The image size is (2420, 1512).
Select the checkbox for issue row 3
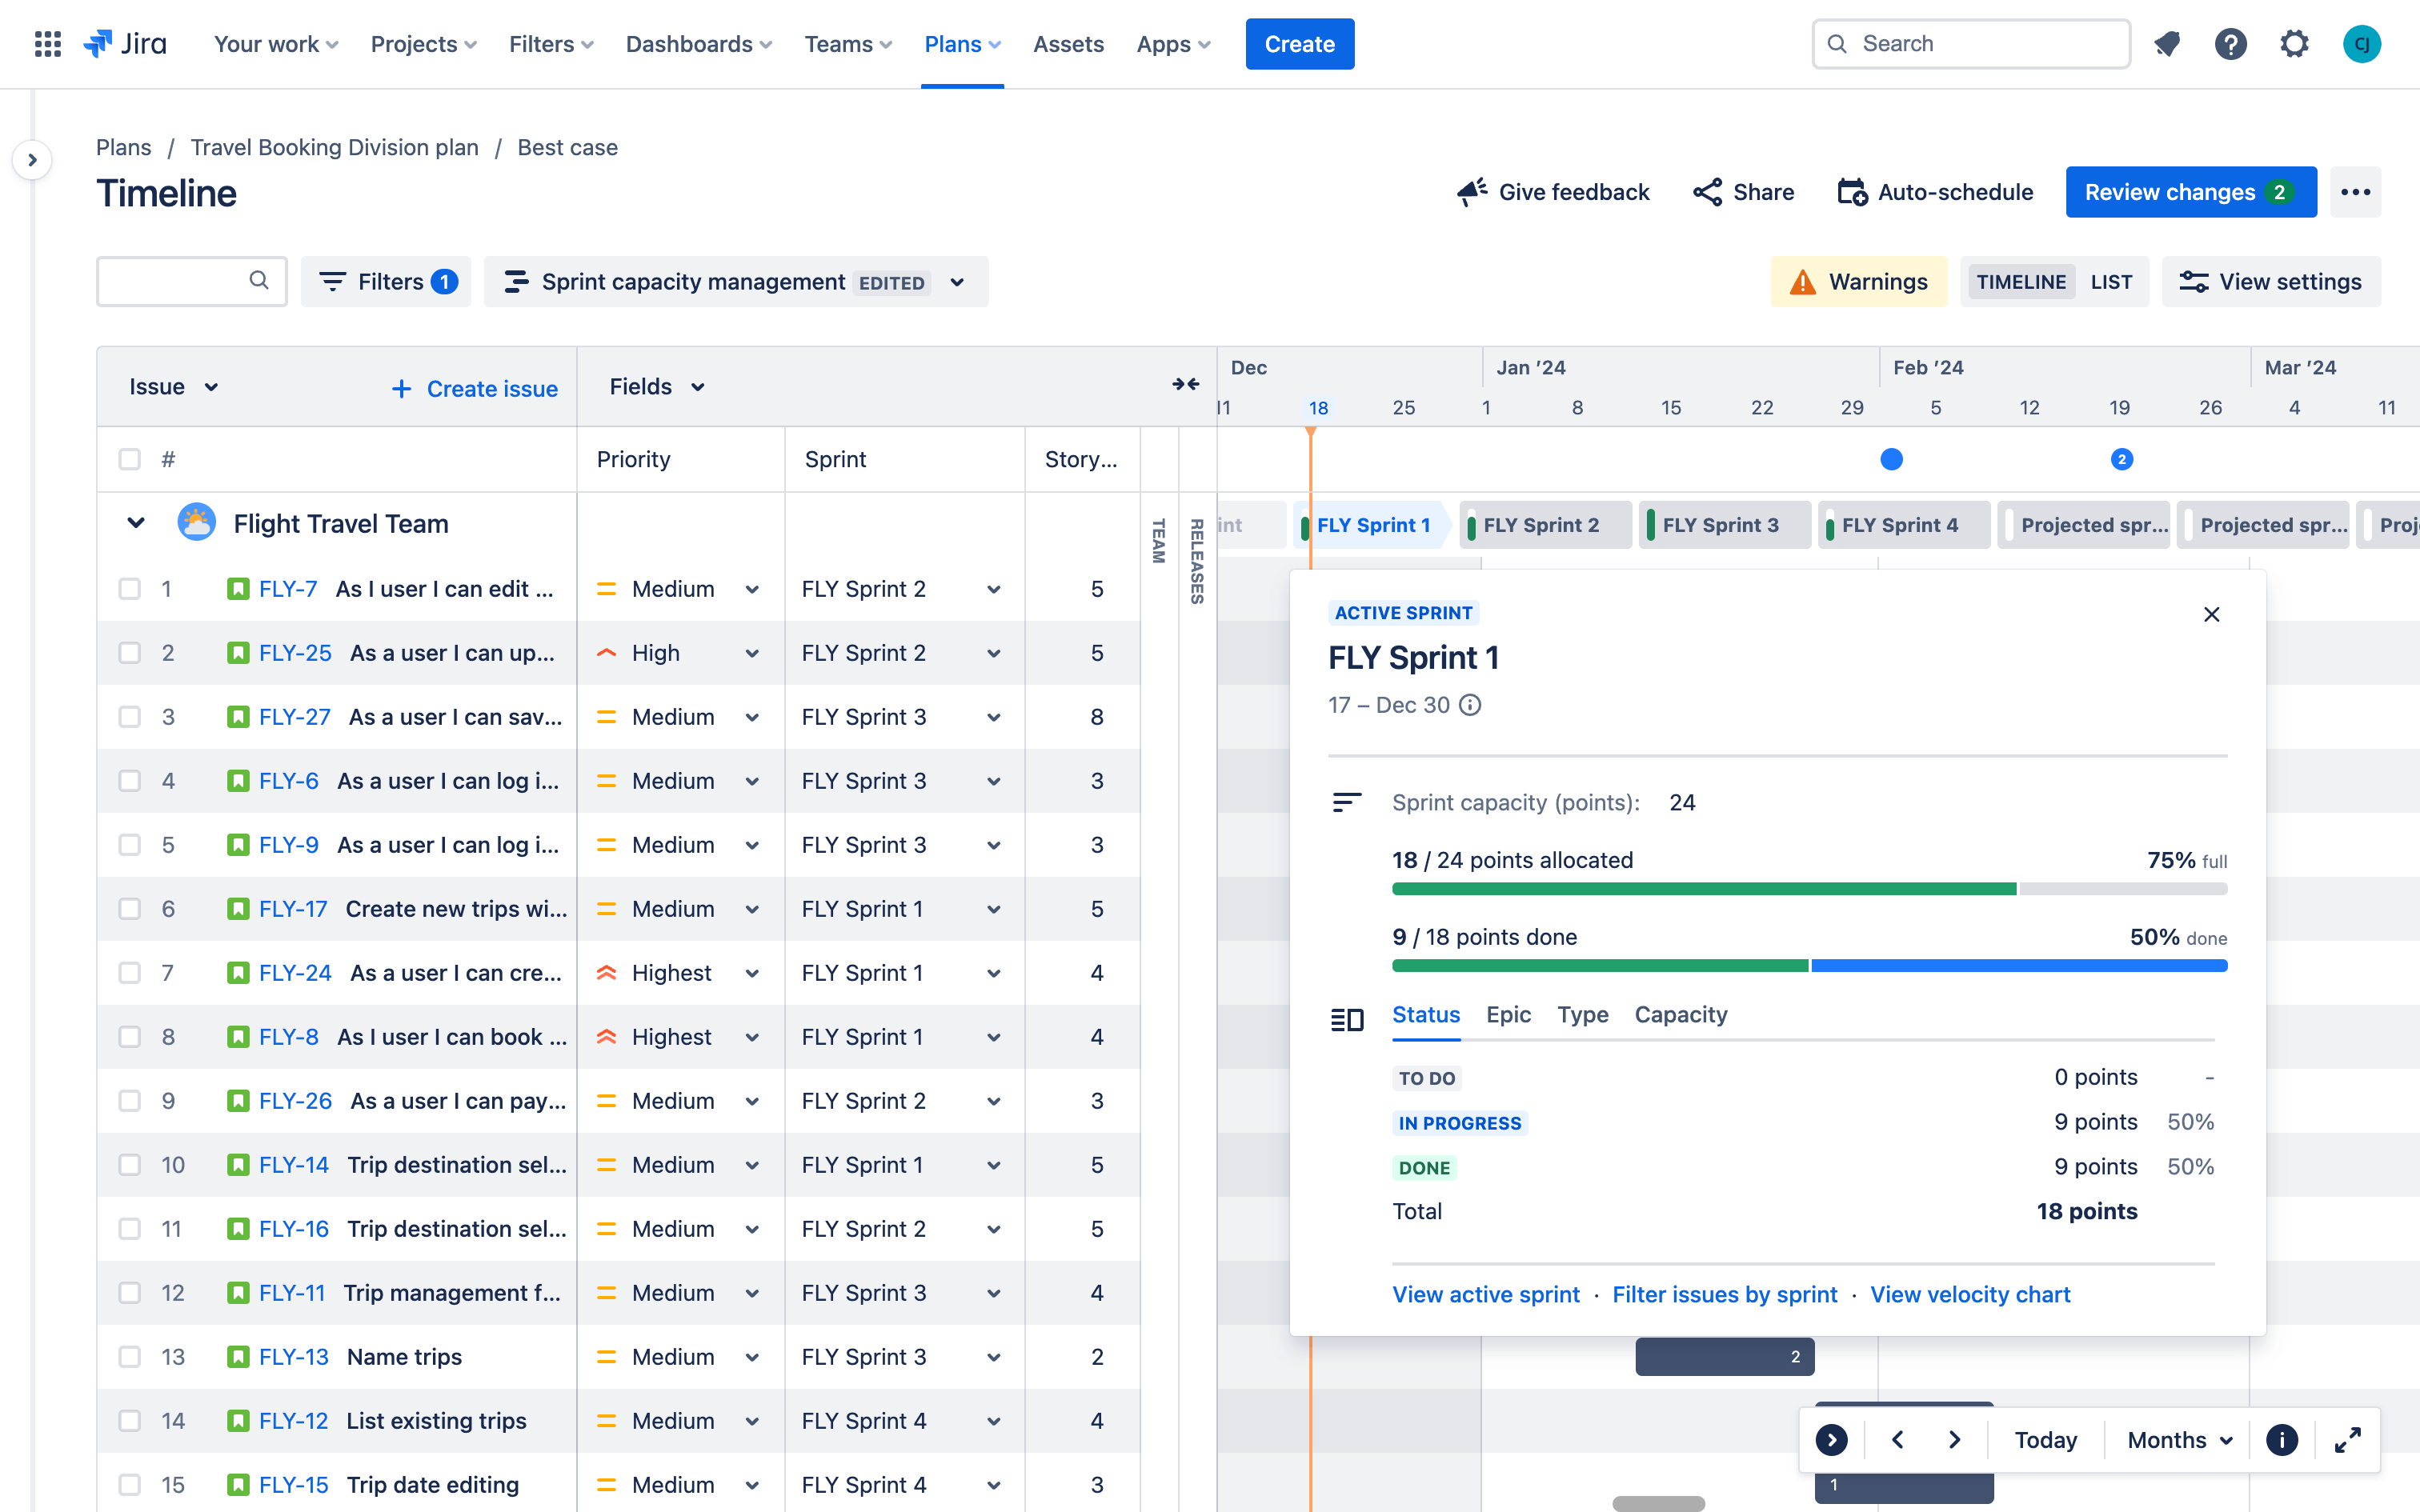click(x=127, y=716)
